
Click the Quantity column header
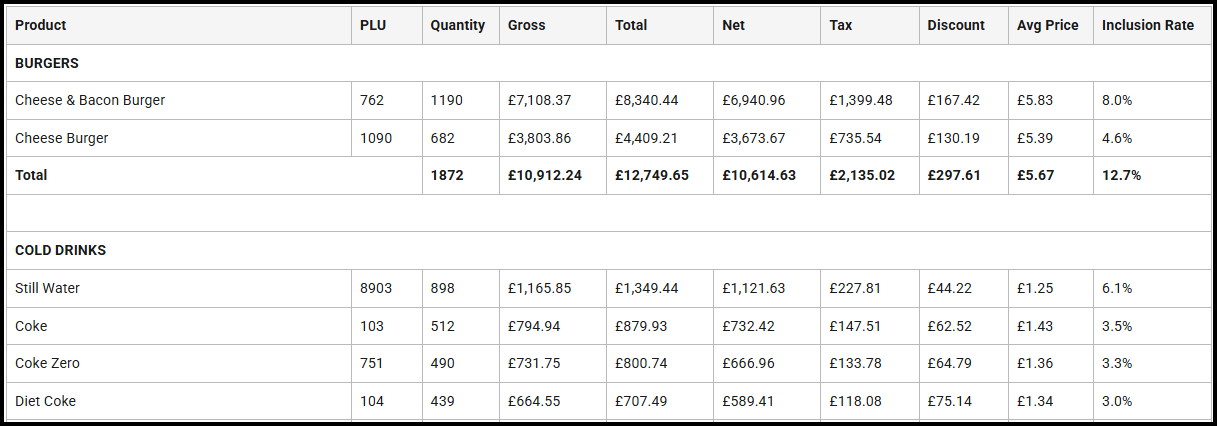tap(457, 25)
